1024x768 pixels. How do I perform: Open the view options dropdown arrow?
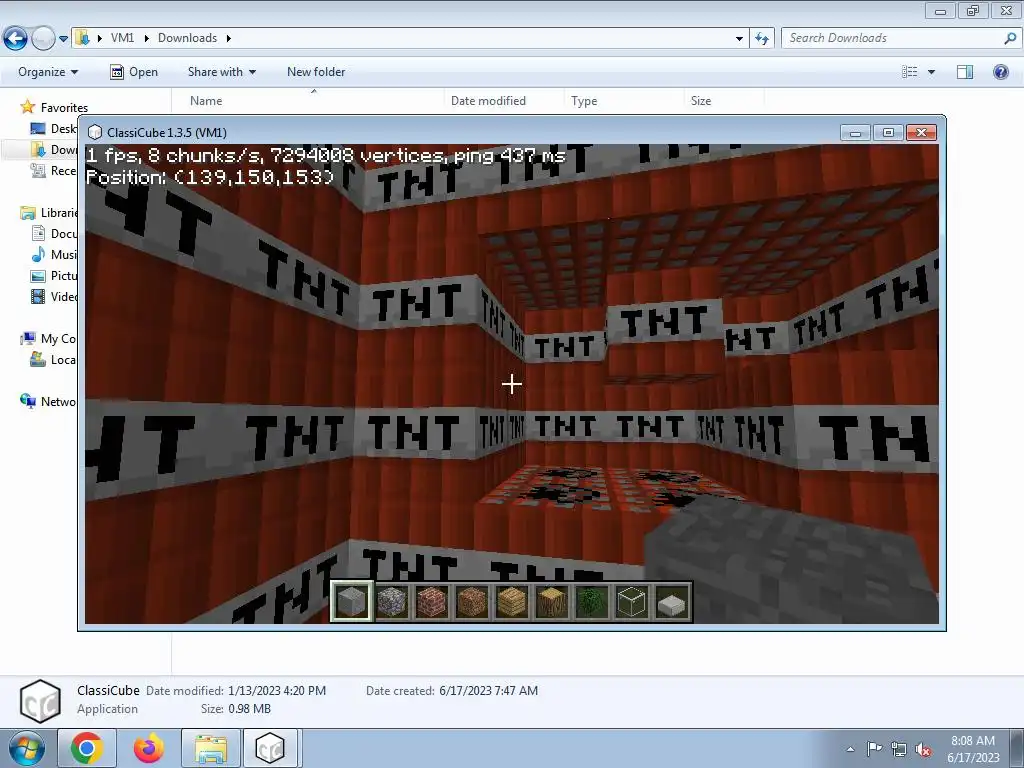coord(931,72)
